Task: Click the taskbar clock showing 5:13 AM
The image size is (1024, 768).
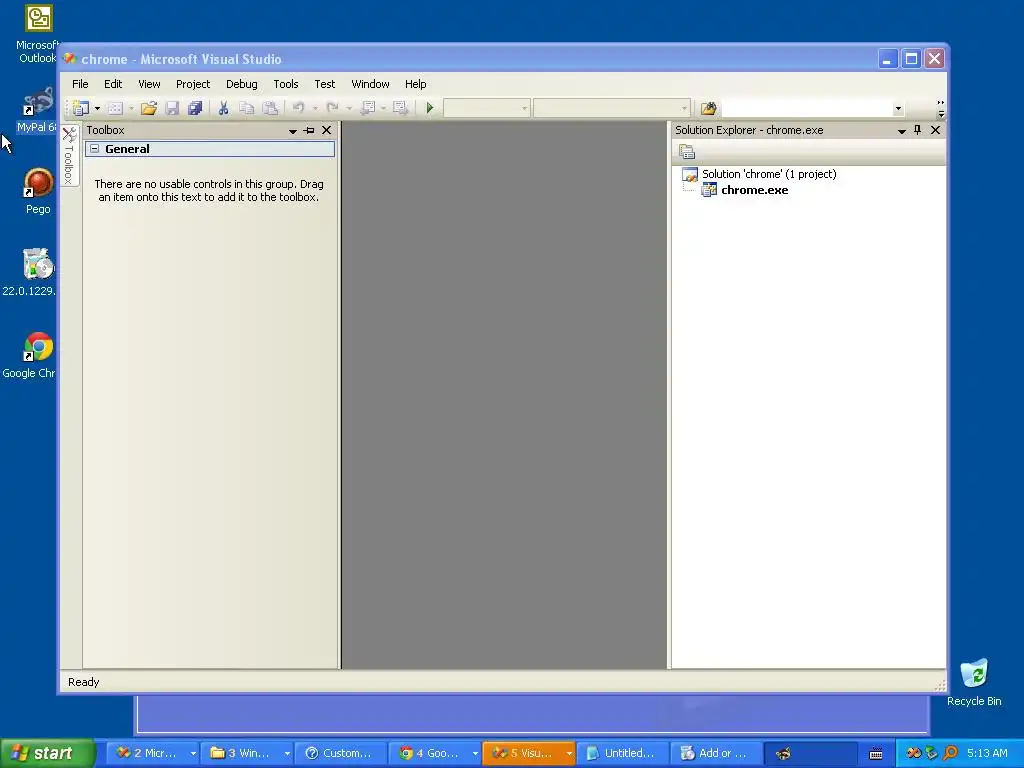Action: tap(987, 753)
